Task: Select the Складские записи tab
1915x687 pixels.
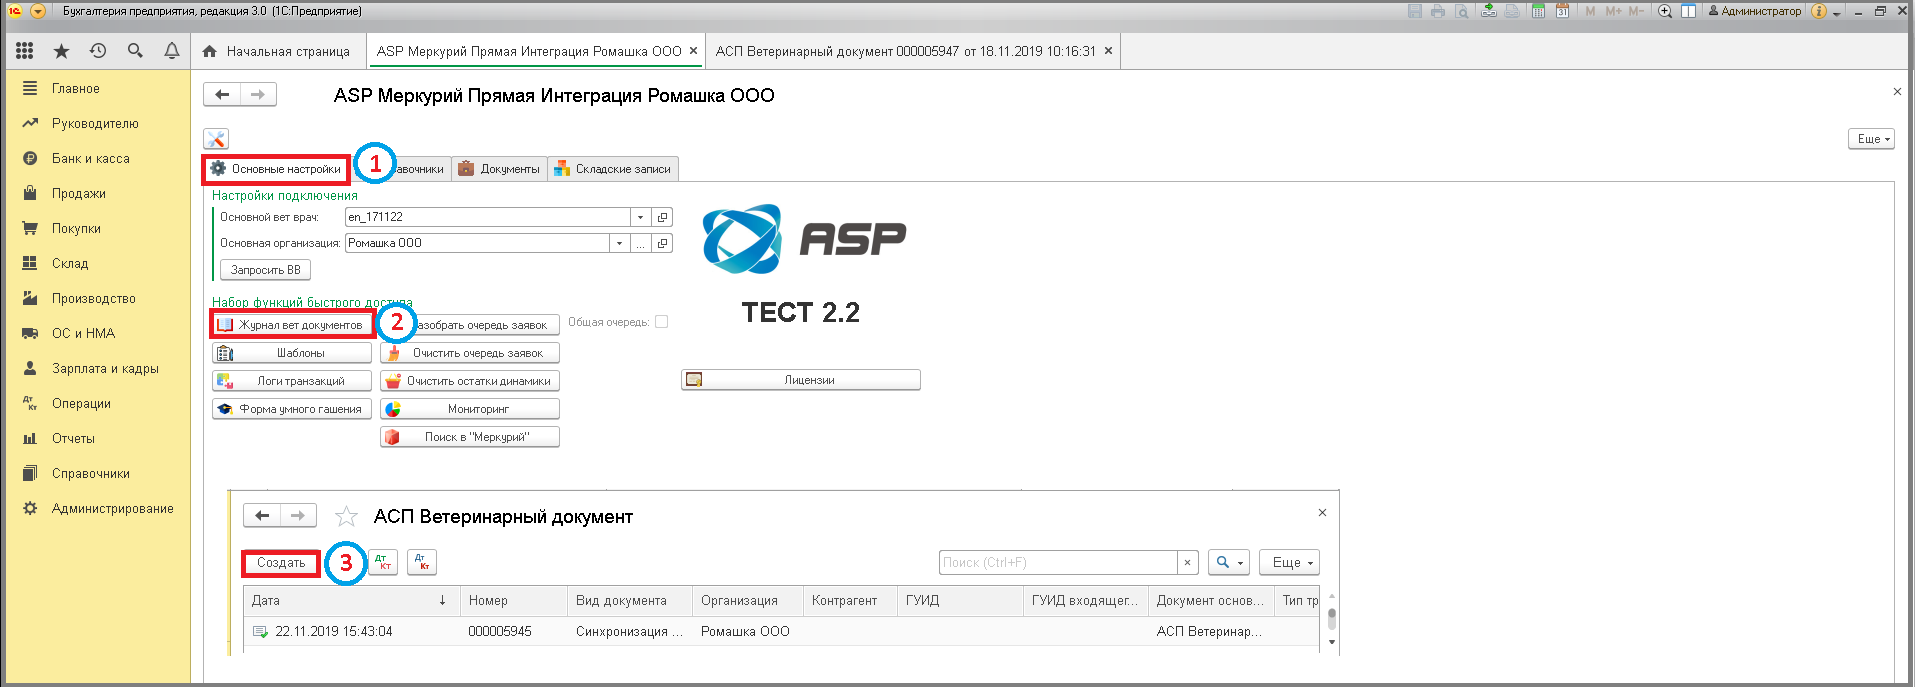Action: pyautogui.click(x=613, y=169)
